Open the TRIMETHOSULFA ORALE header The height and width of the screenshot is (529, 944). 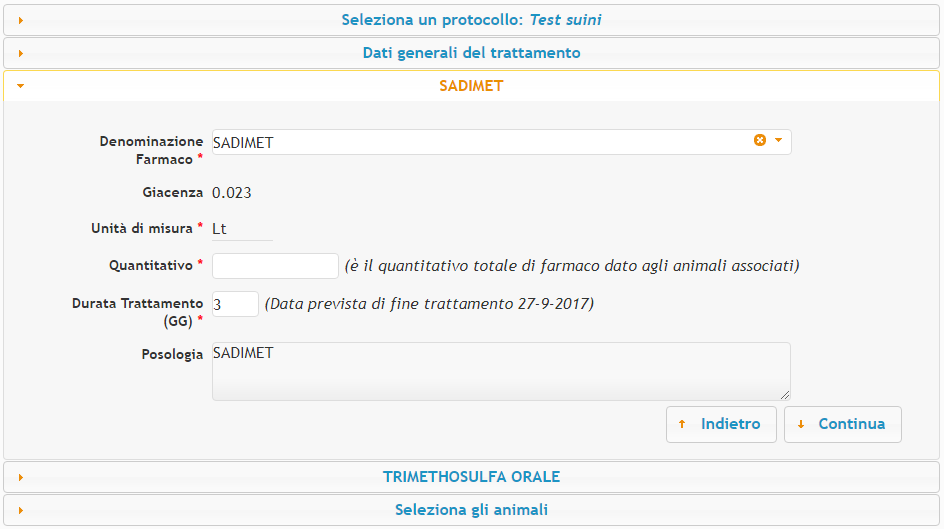471,477
